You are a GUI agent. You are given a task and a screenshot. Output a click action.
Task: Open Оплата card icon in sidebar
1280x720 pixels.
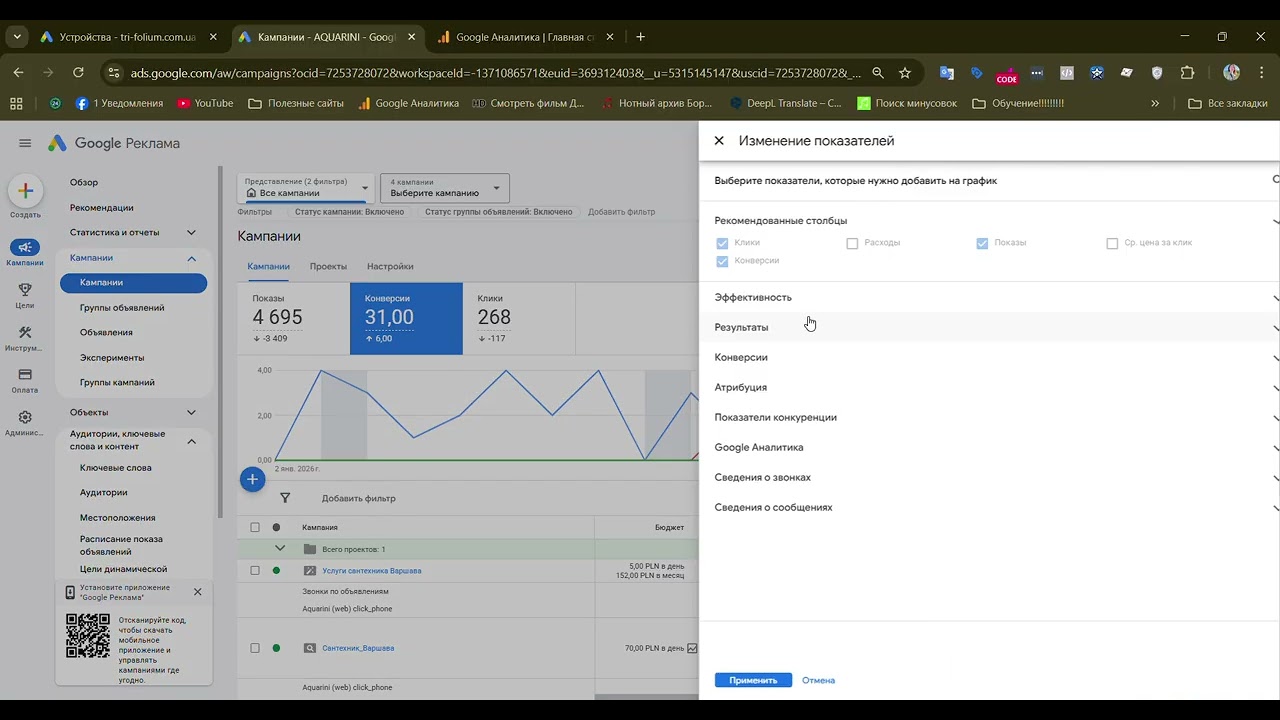point(25,374)
